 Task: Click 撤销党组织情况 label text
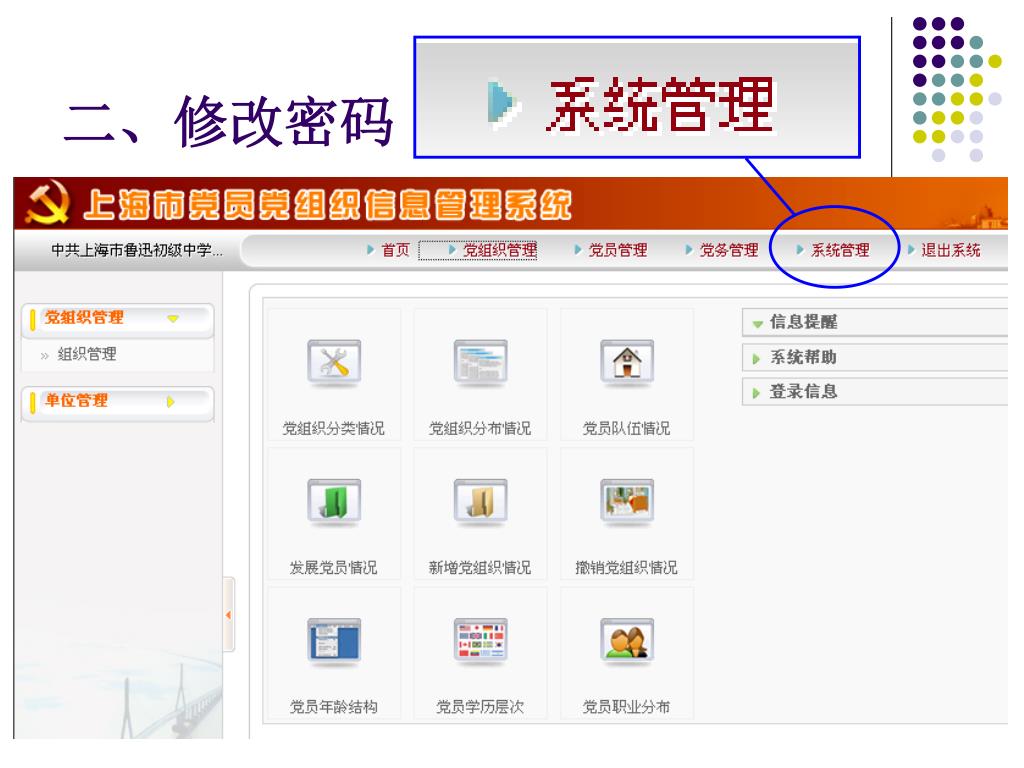(626, 568)
